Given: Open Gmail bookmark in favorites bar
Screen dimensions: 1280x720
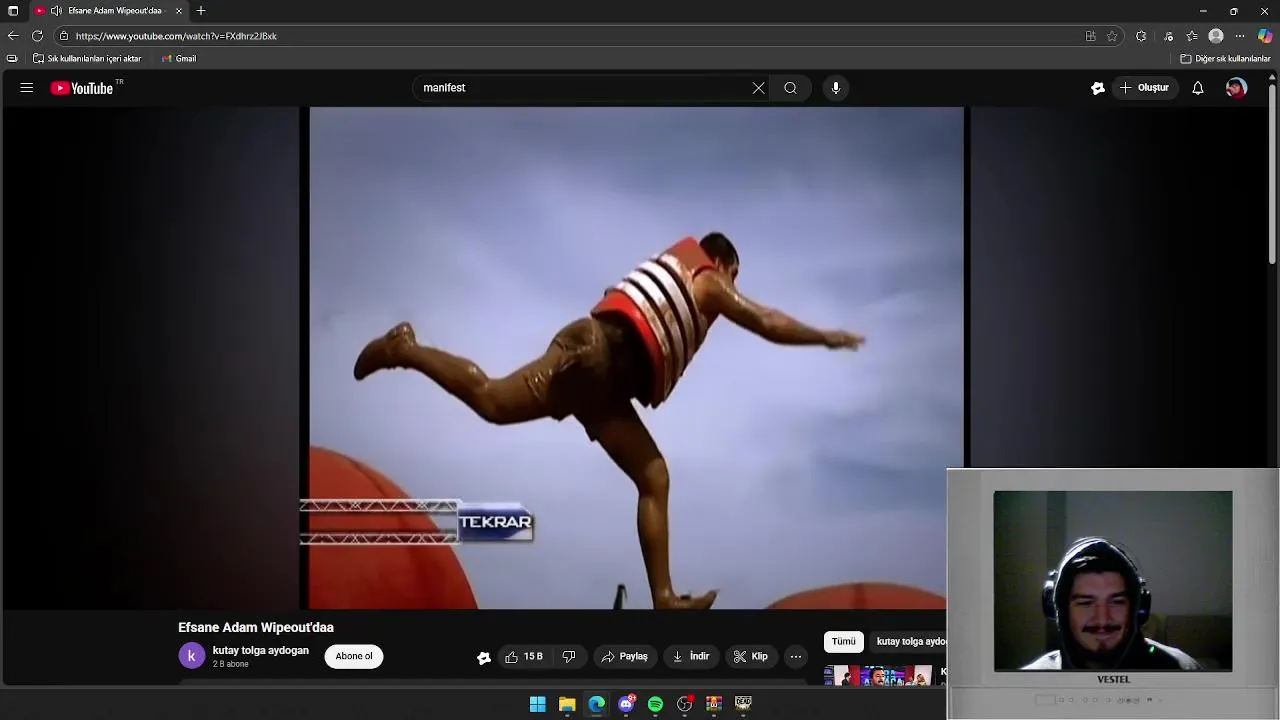Looking at the screenshot, I should [x=179, y=59].
